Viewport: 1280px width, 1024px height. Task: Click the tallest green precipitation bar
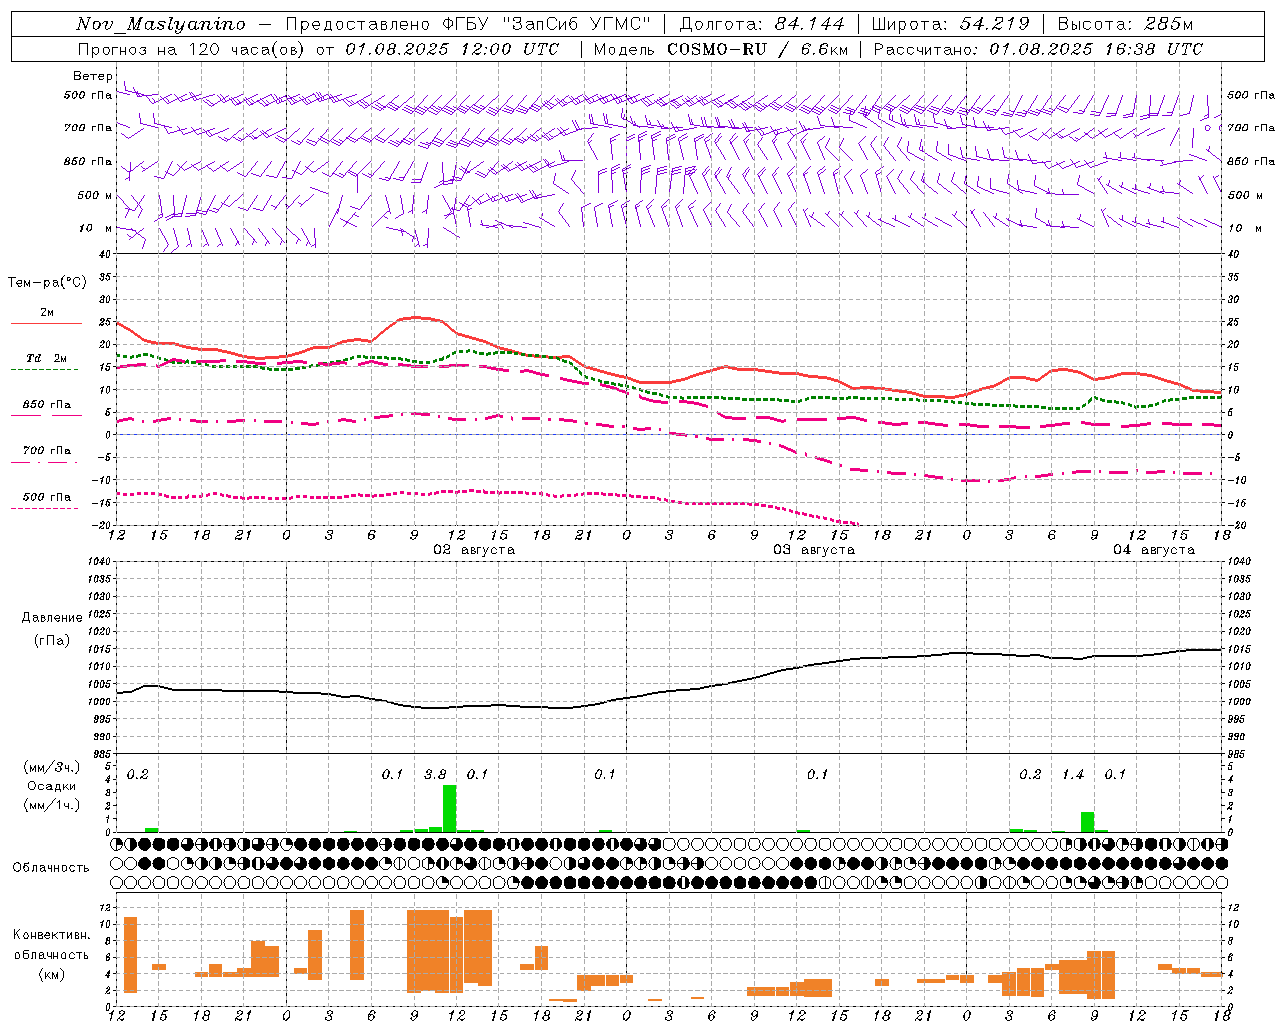pos(450,808)
